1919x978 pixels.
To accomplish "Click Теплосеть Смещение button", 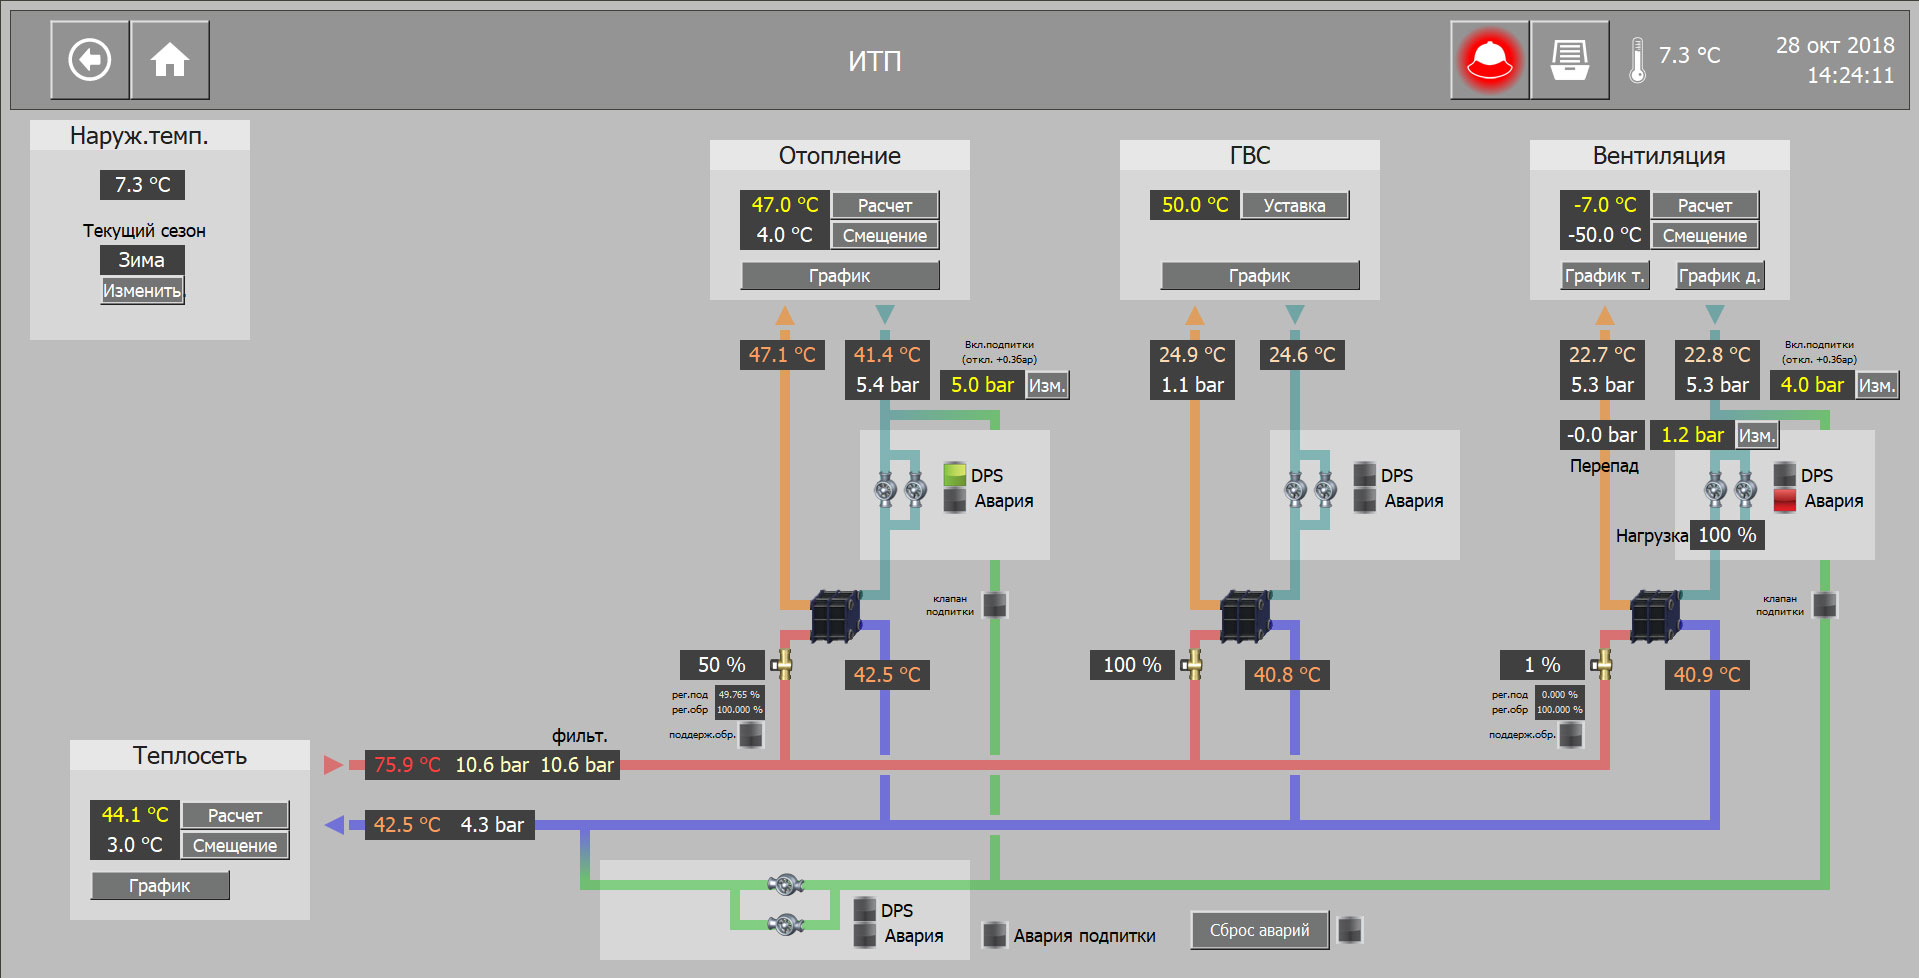I will click(x=235, y=846).
